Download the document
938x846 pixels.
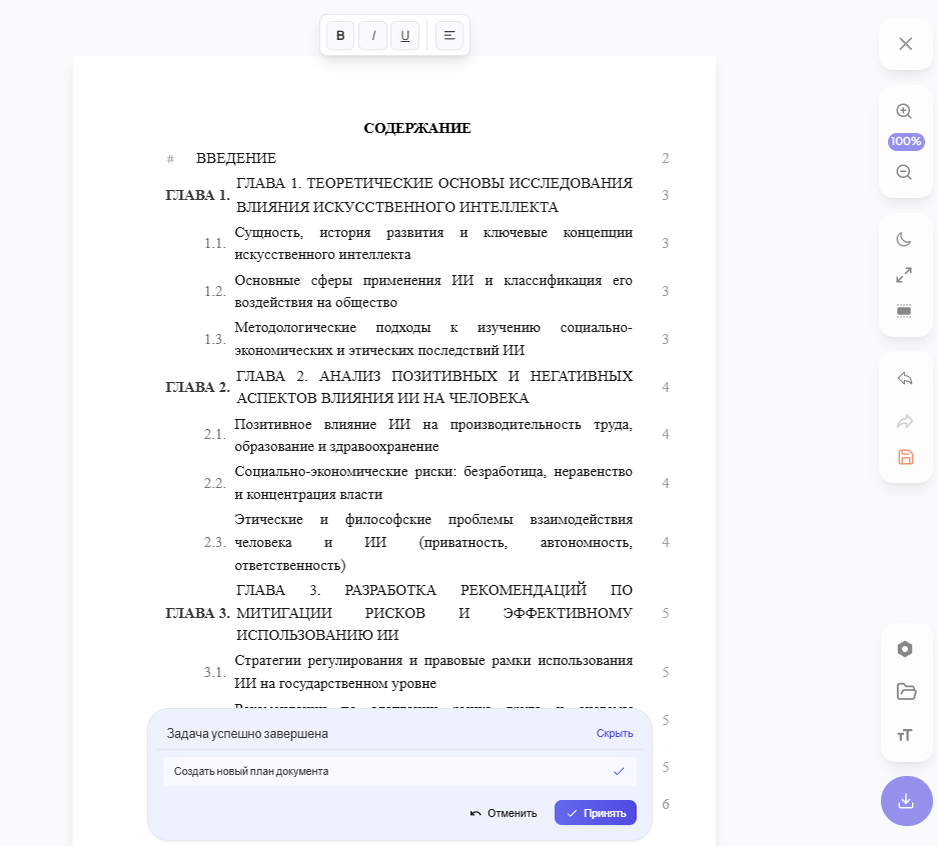[906, 801]
